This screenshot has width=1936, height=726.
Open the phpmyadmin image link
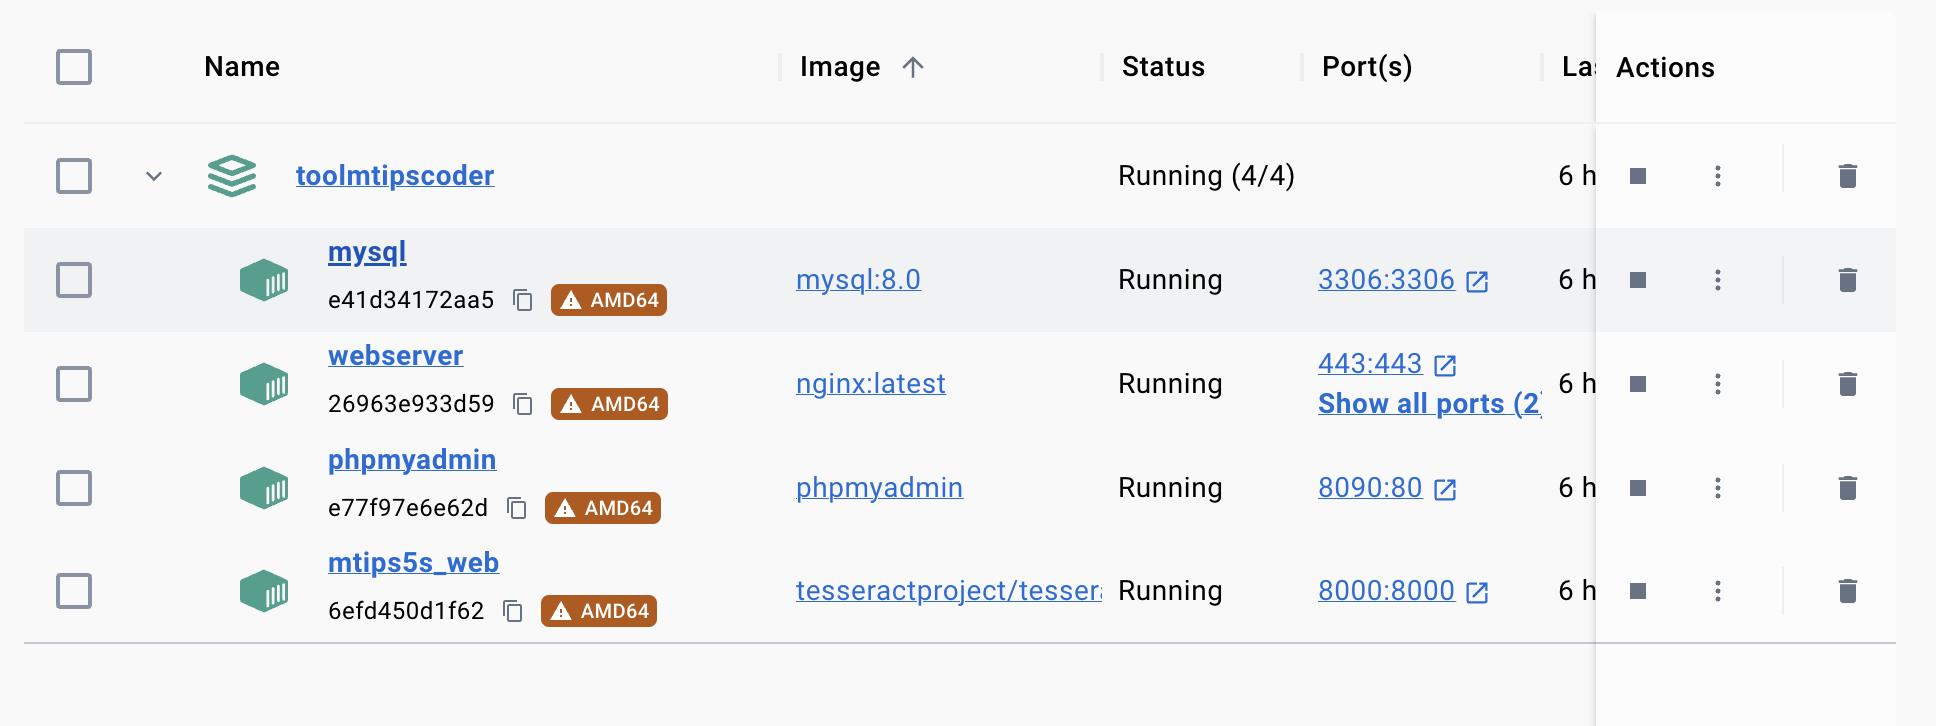[880, 488]
